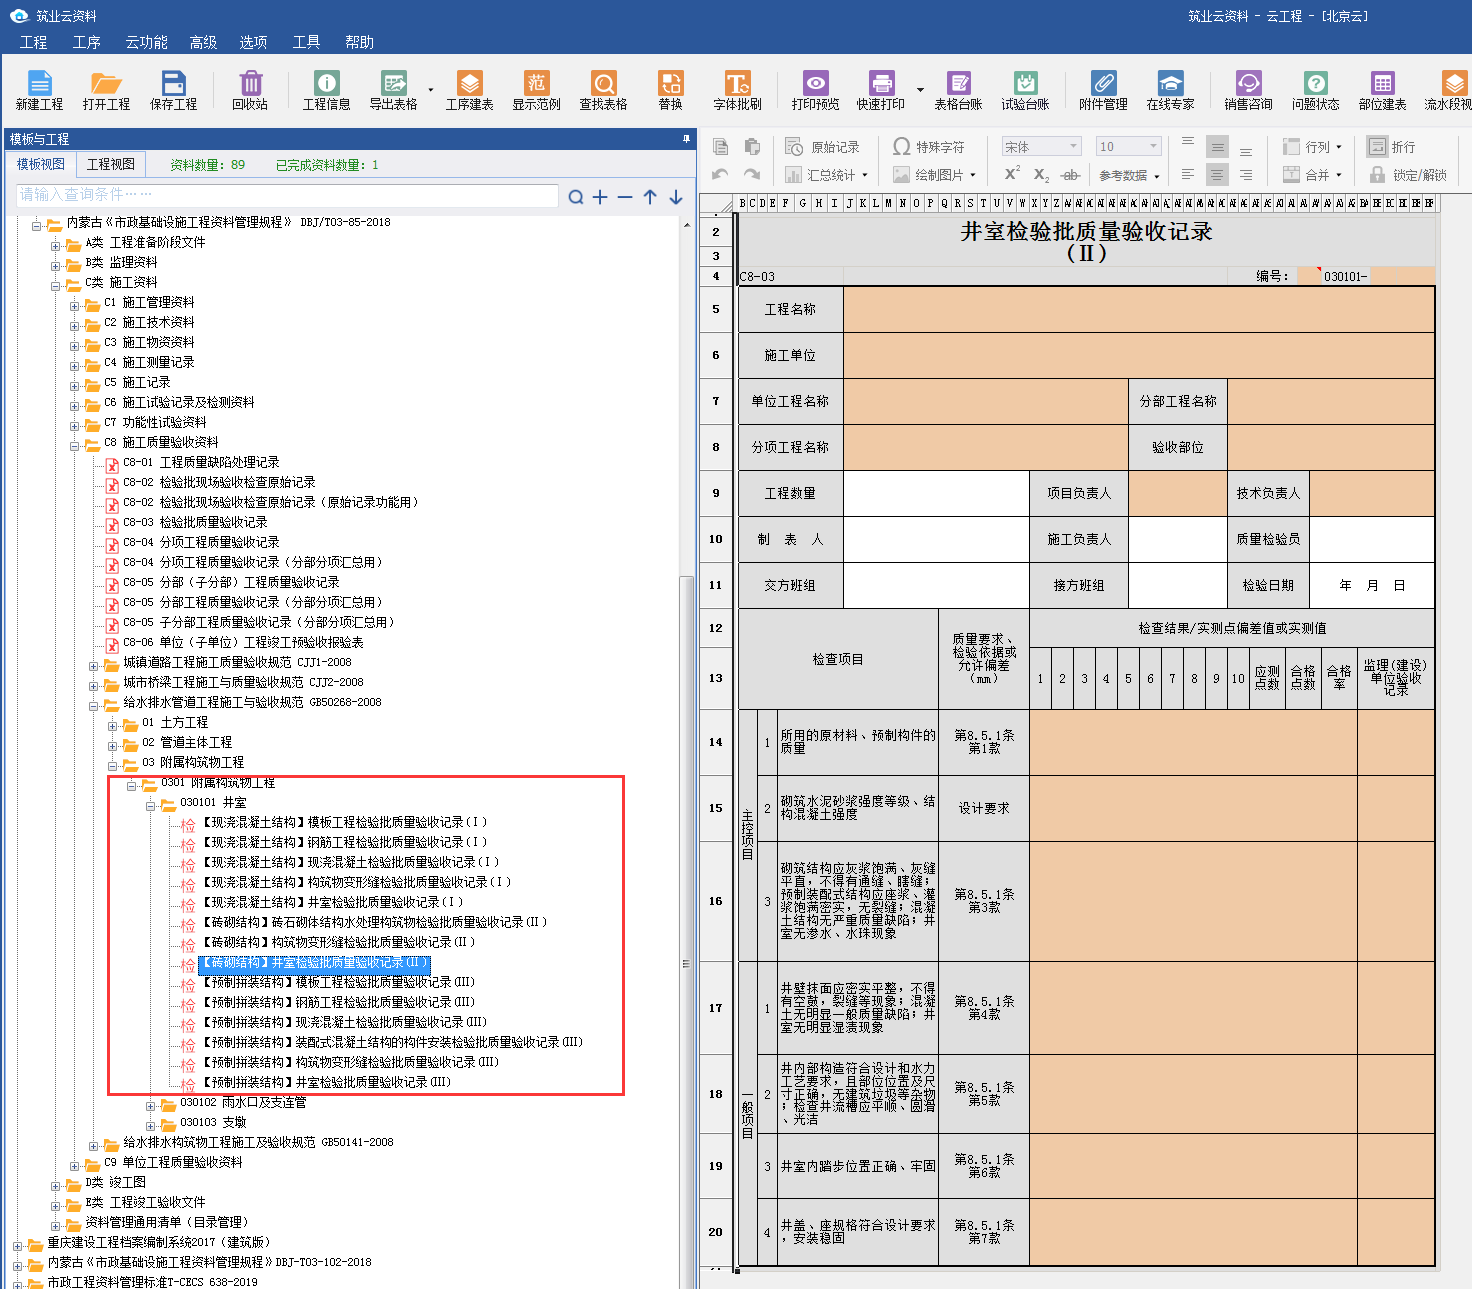Toggle superscript X² formatting
This screenshot has width=1472, height=1289.
(1012, 174)
